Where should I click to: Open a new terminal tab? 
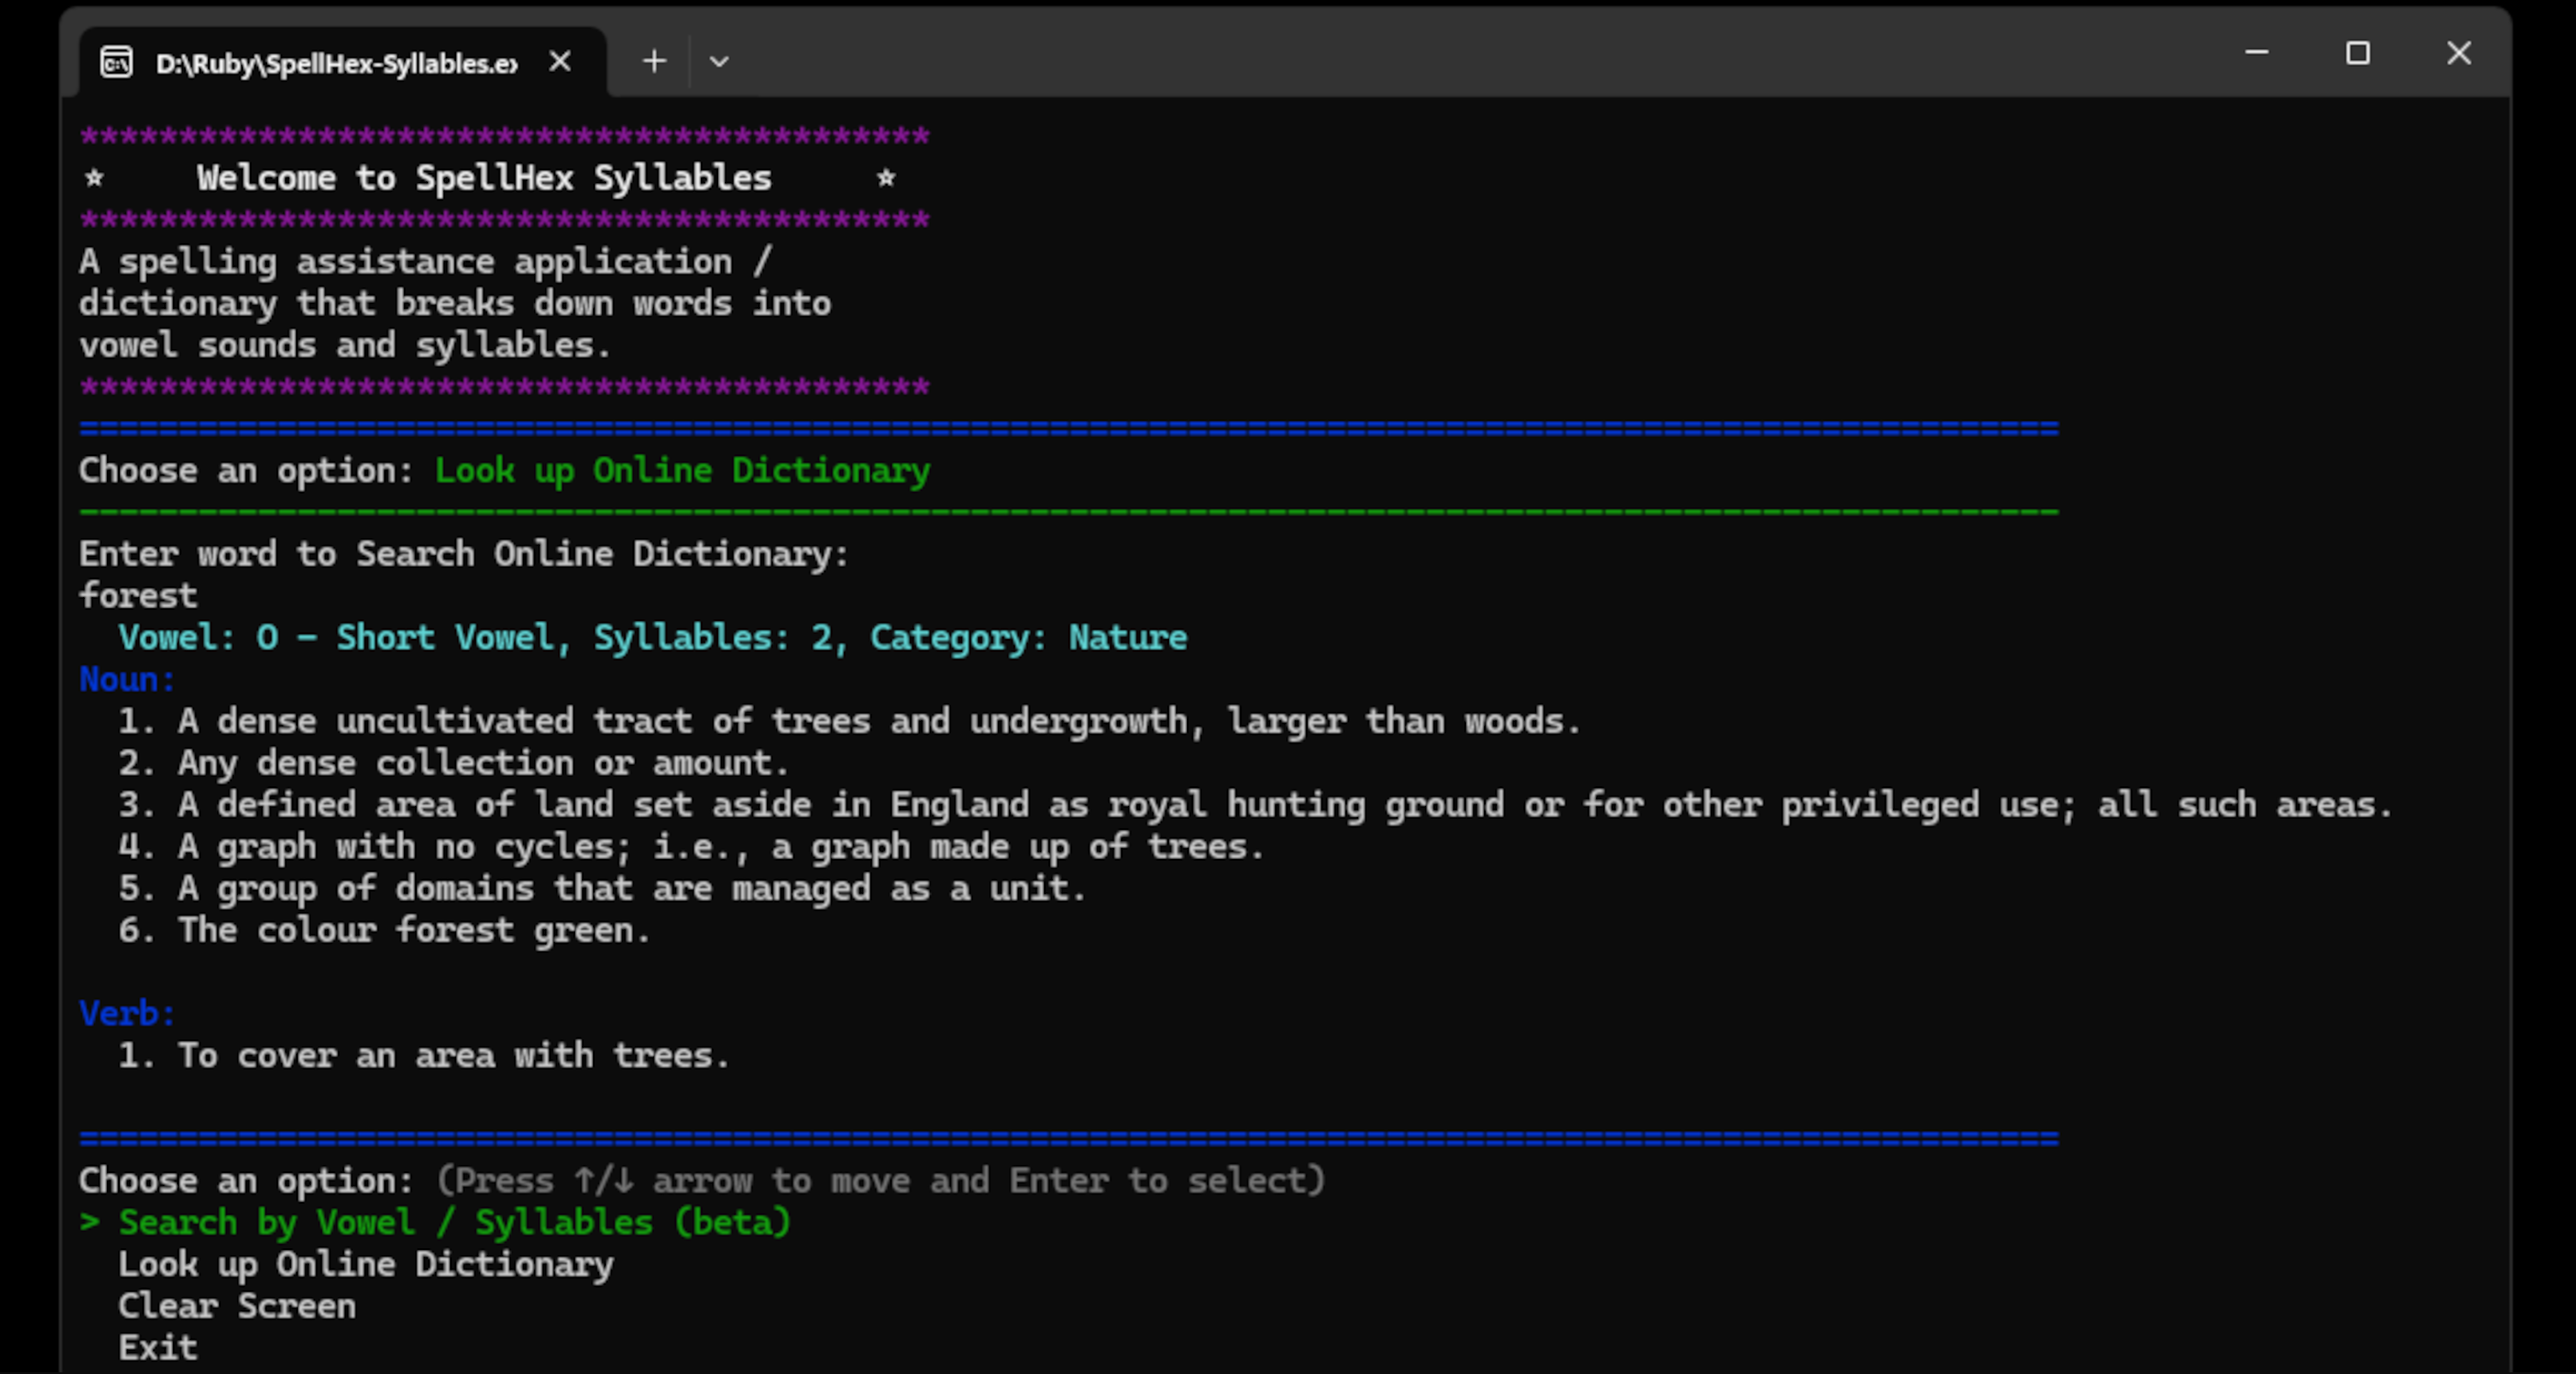654,62
